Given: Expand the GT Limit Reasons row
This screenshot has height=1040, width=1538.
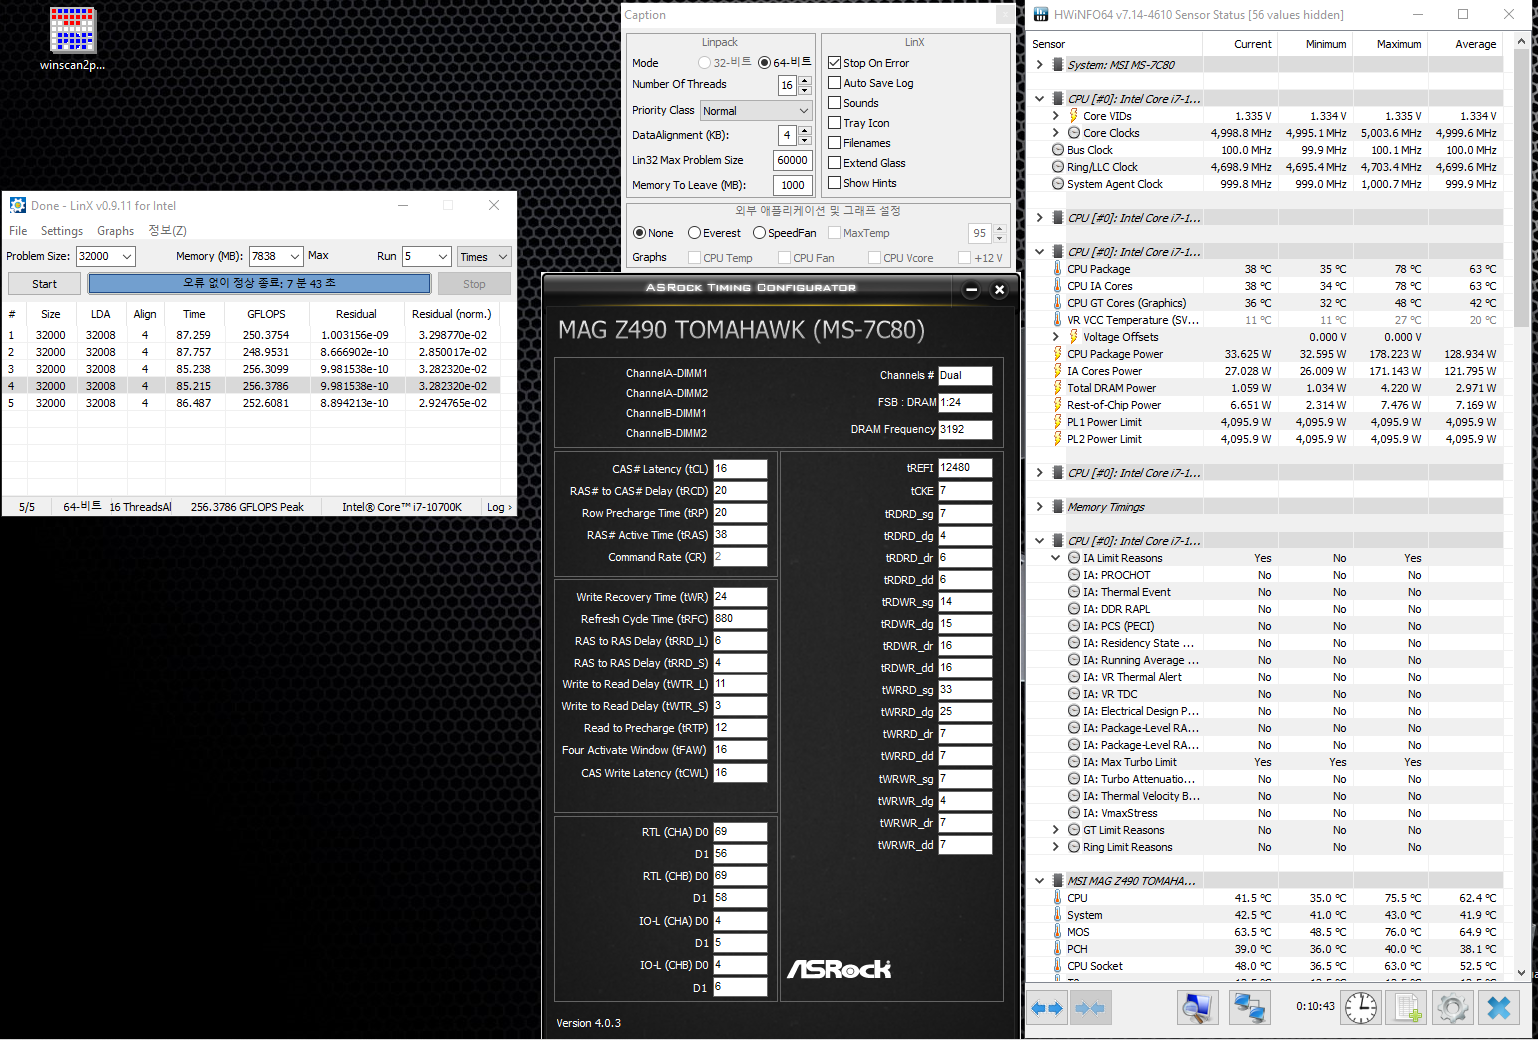Looking at the screenshot, I should click(1056, 830).
